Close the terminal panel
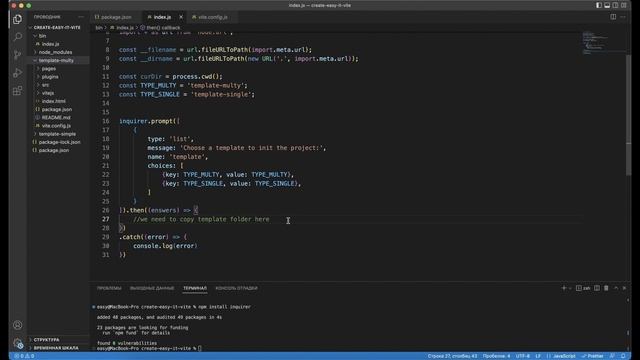Screen dimensions: 640x360 [x=624, y=288]
